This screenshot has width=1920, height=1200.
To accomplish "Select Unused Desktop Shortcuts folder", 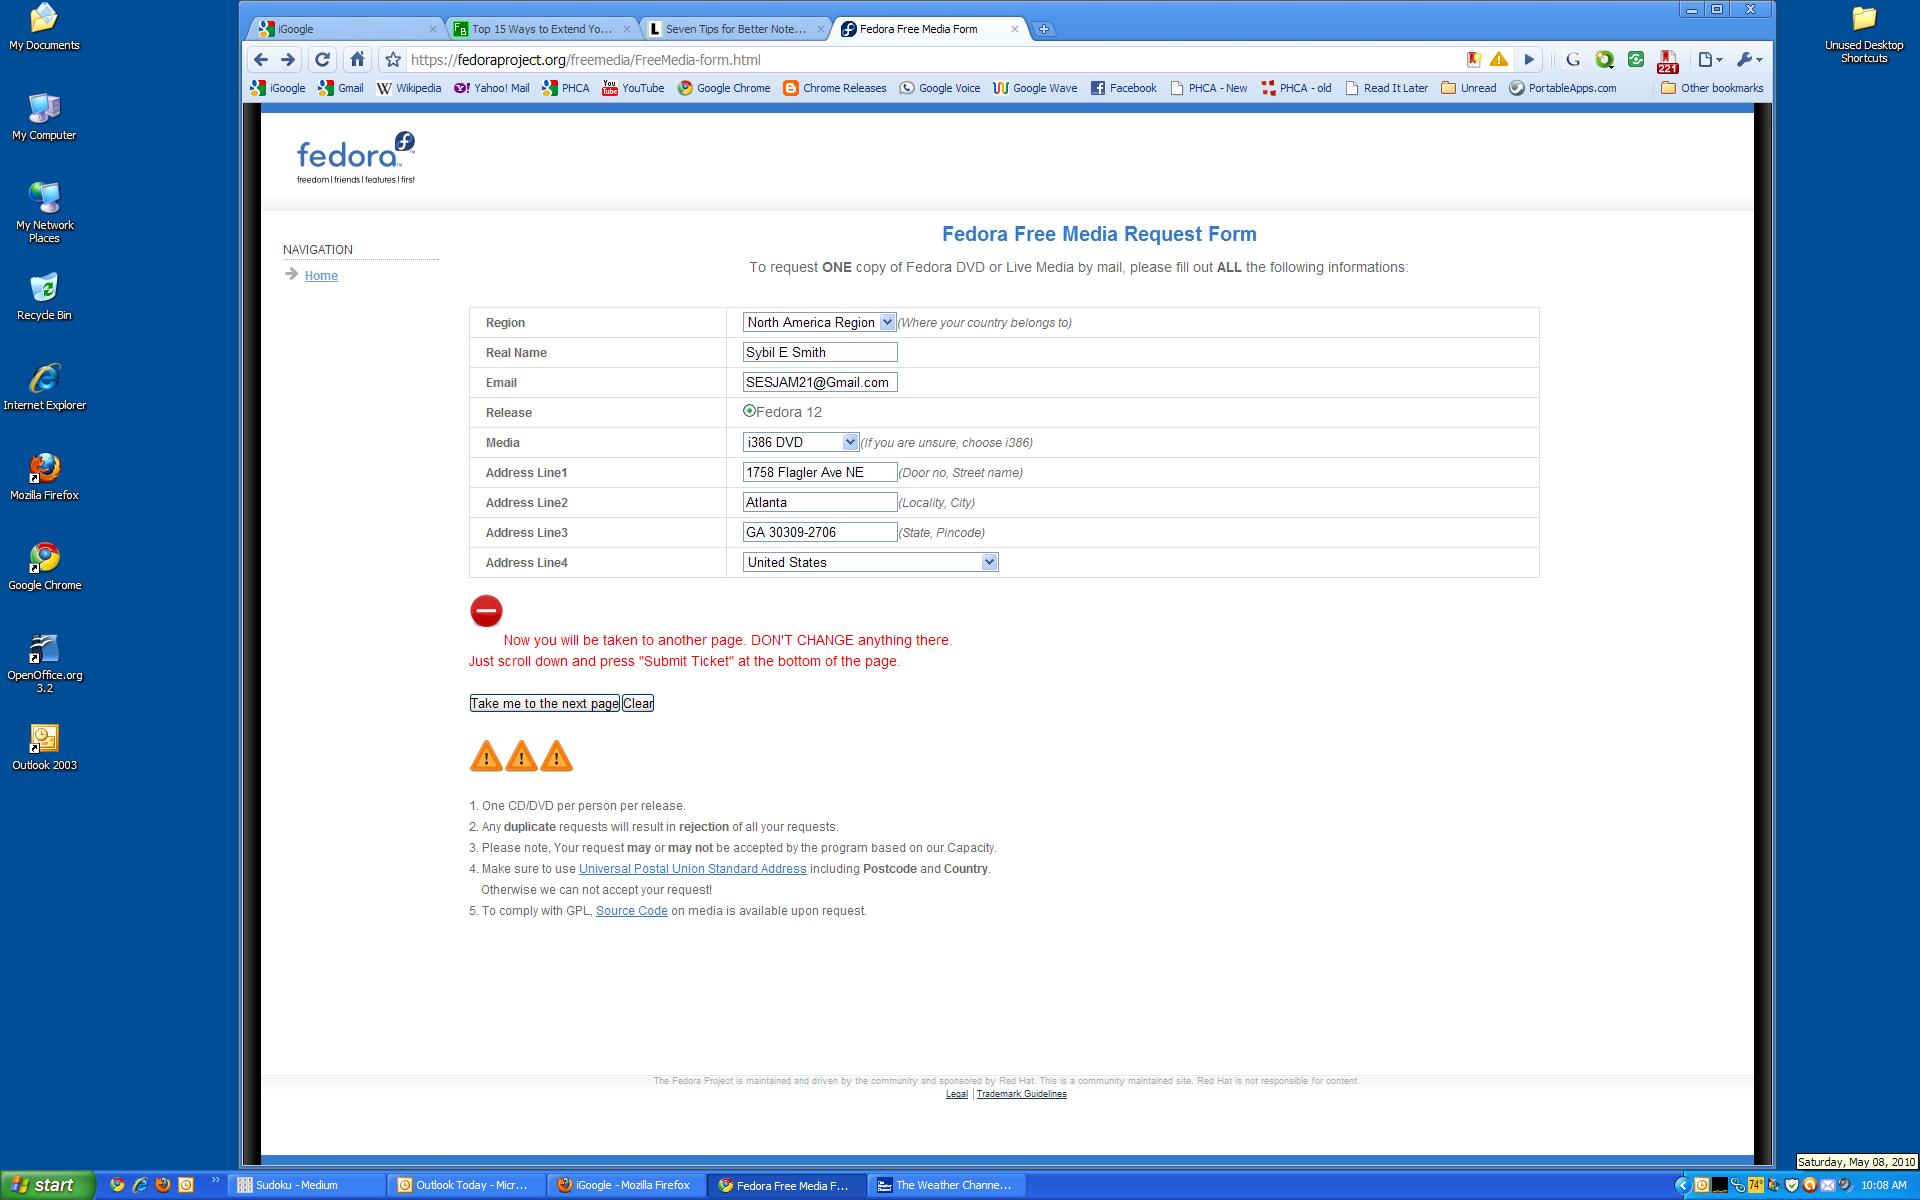I will pyautogui.click(x=1864, y=34).
